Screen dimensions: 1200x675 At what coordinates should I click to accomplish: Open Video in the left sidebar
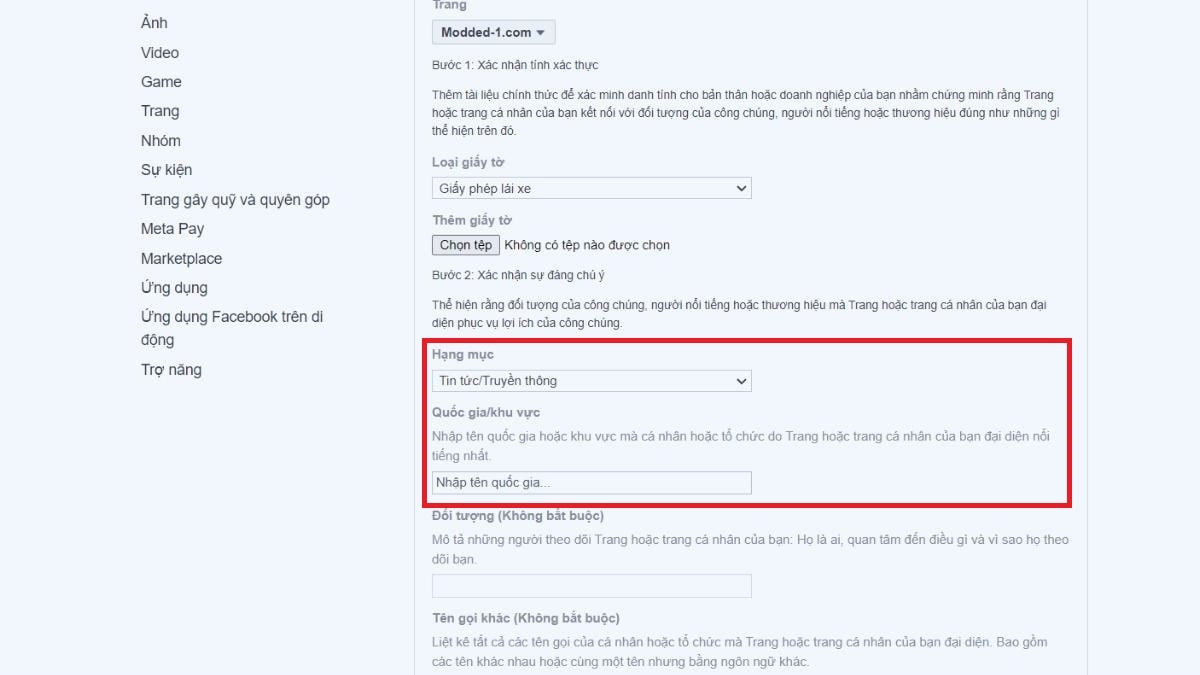(x=160, y=53)
